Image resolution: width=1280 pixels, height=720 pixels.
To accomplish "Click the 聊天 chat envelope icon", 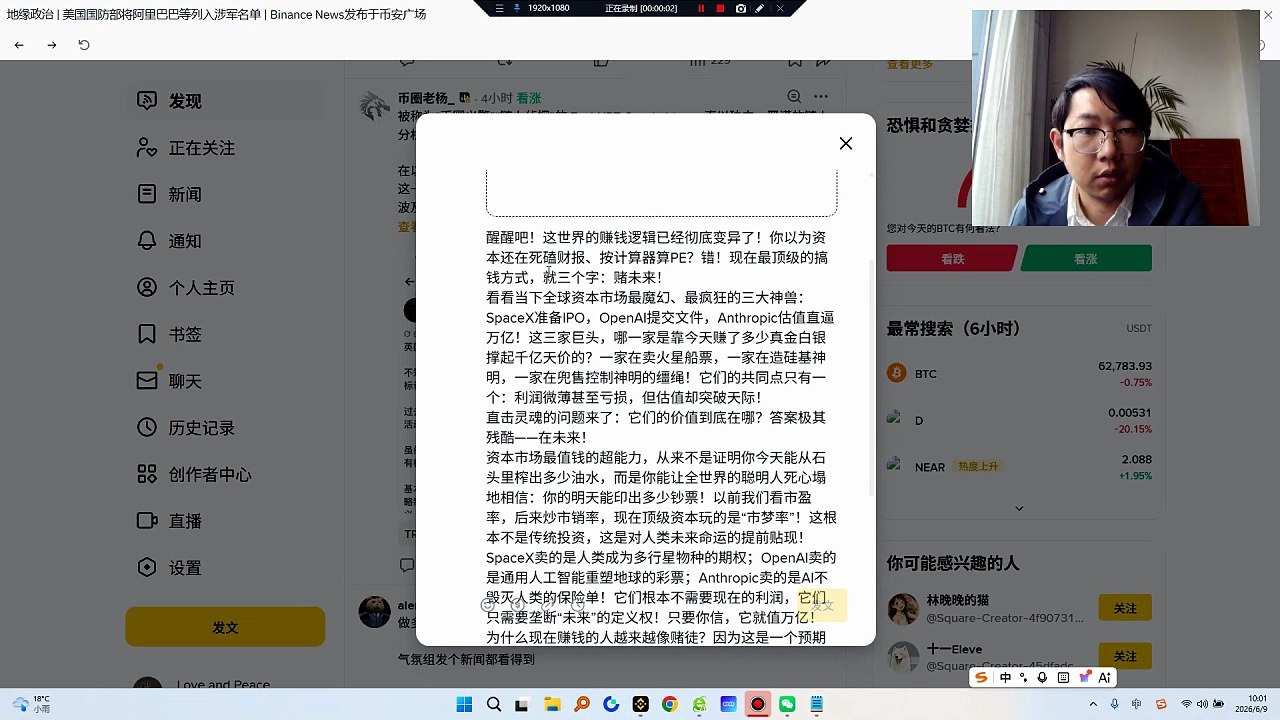I will (147, 380).
